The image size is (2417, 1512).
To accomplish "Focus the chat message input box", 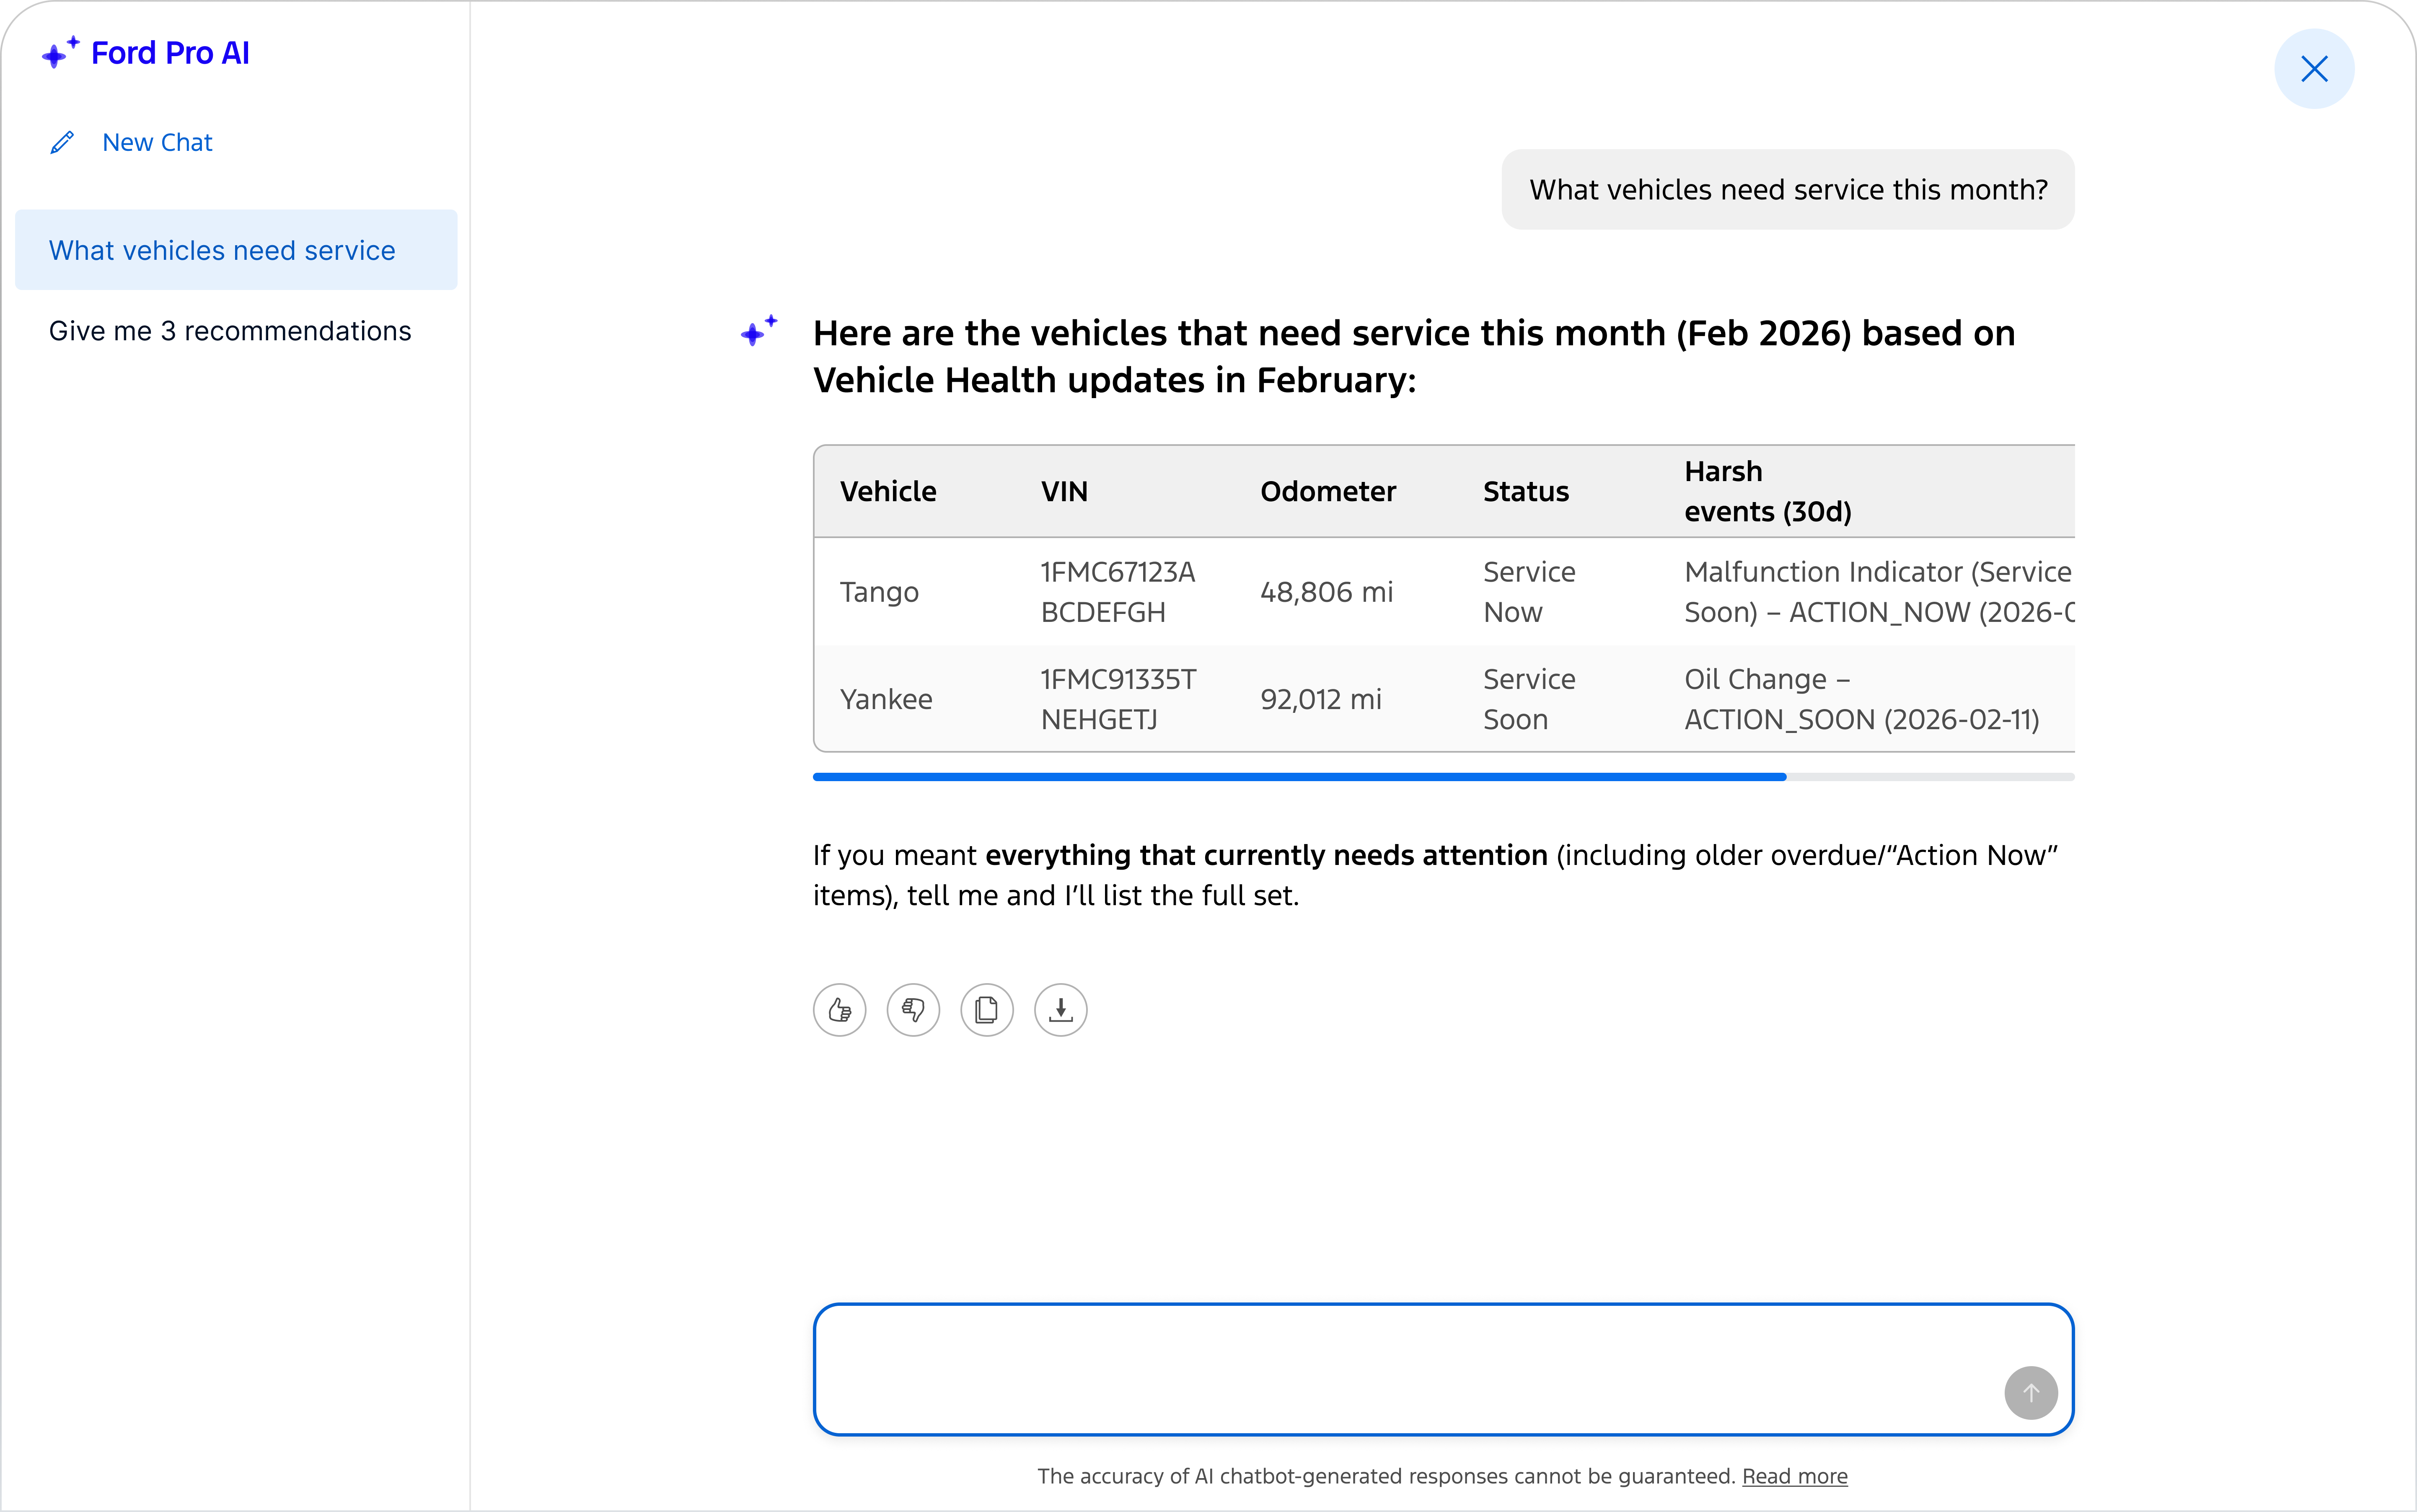I will tap(1443, 1369).
